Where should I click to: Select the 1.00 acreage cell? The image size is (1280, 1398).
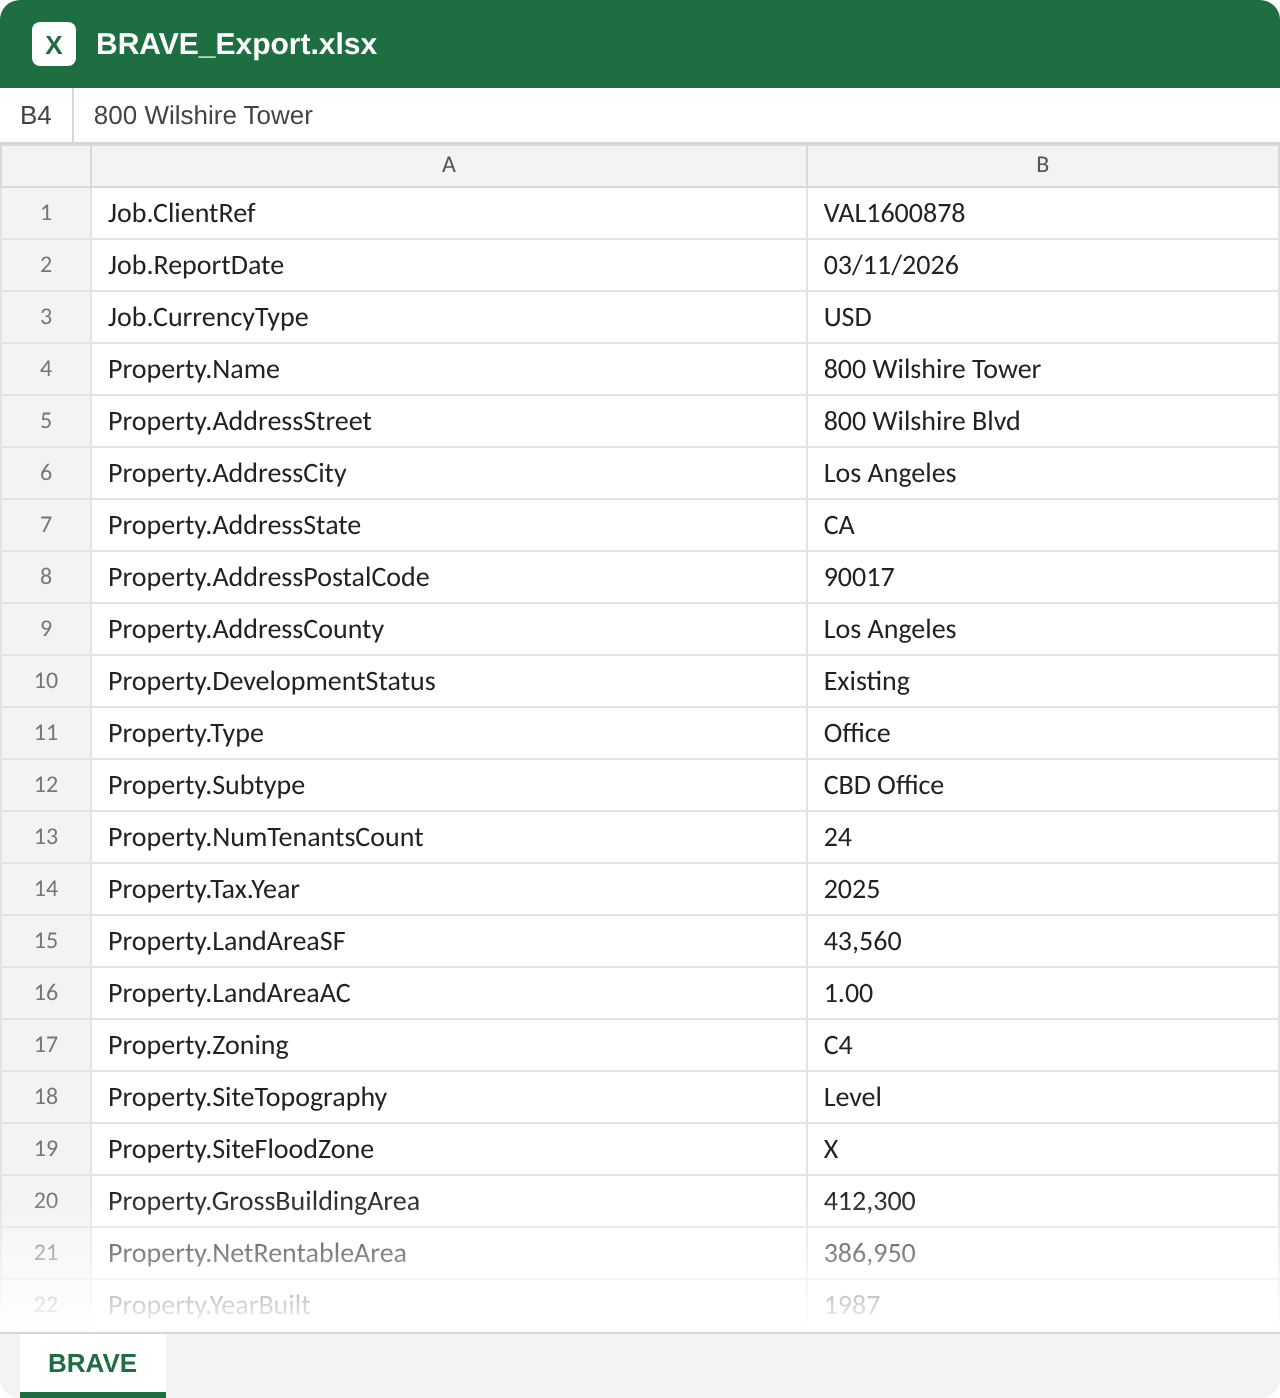(x=1043, y=993)
